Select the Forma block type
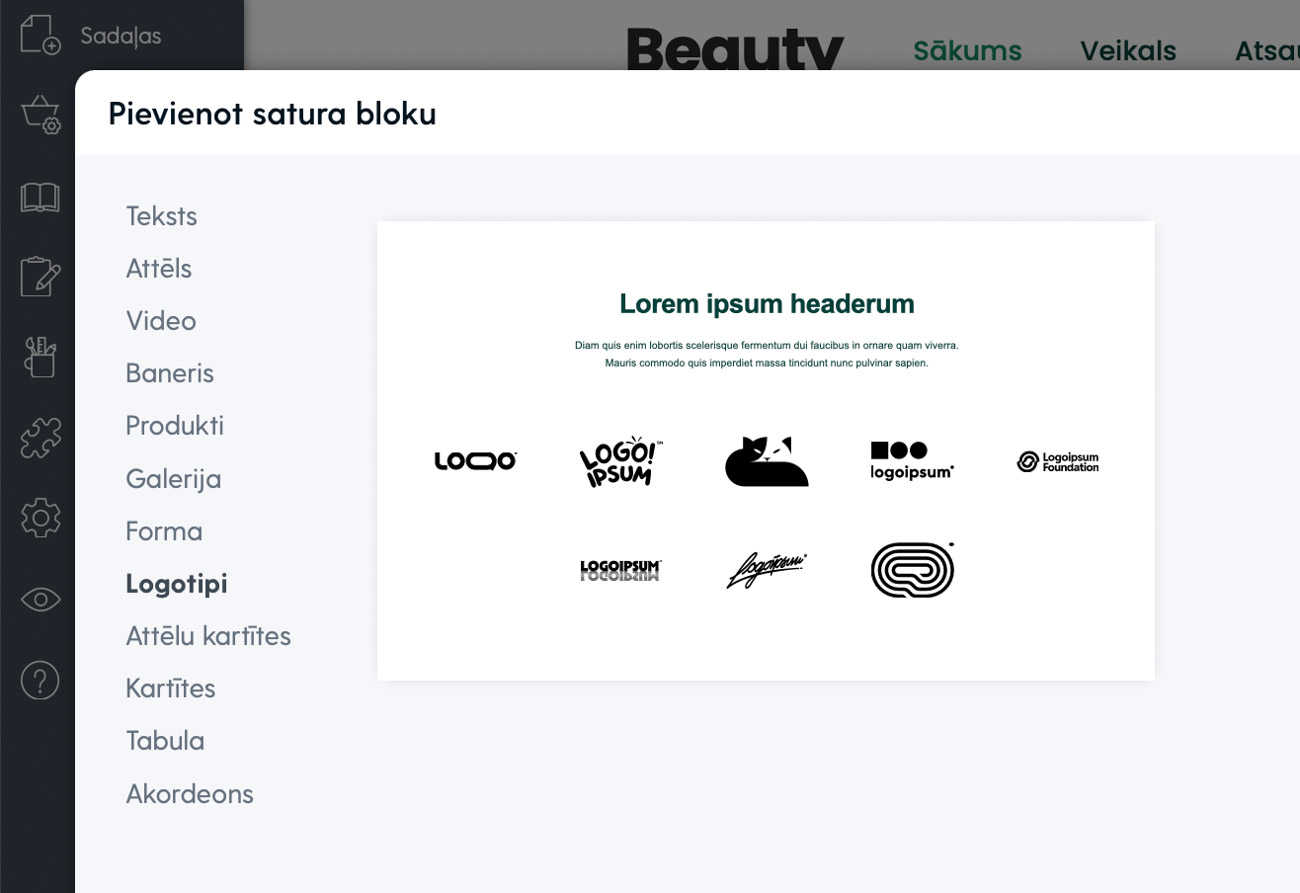This screenshot has height=893, width=1300. coord(164,531)
